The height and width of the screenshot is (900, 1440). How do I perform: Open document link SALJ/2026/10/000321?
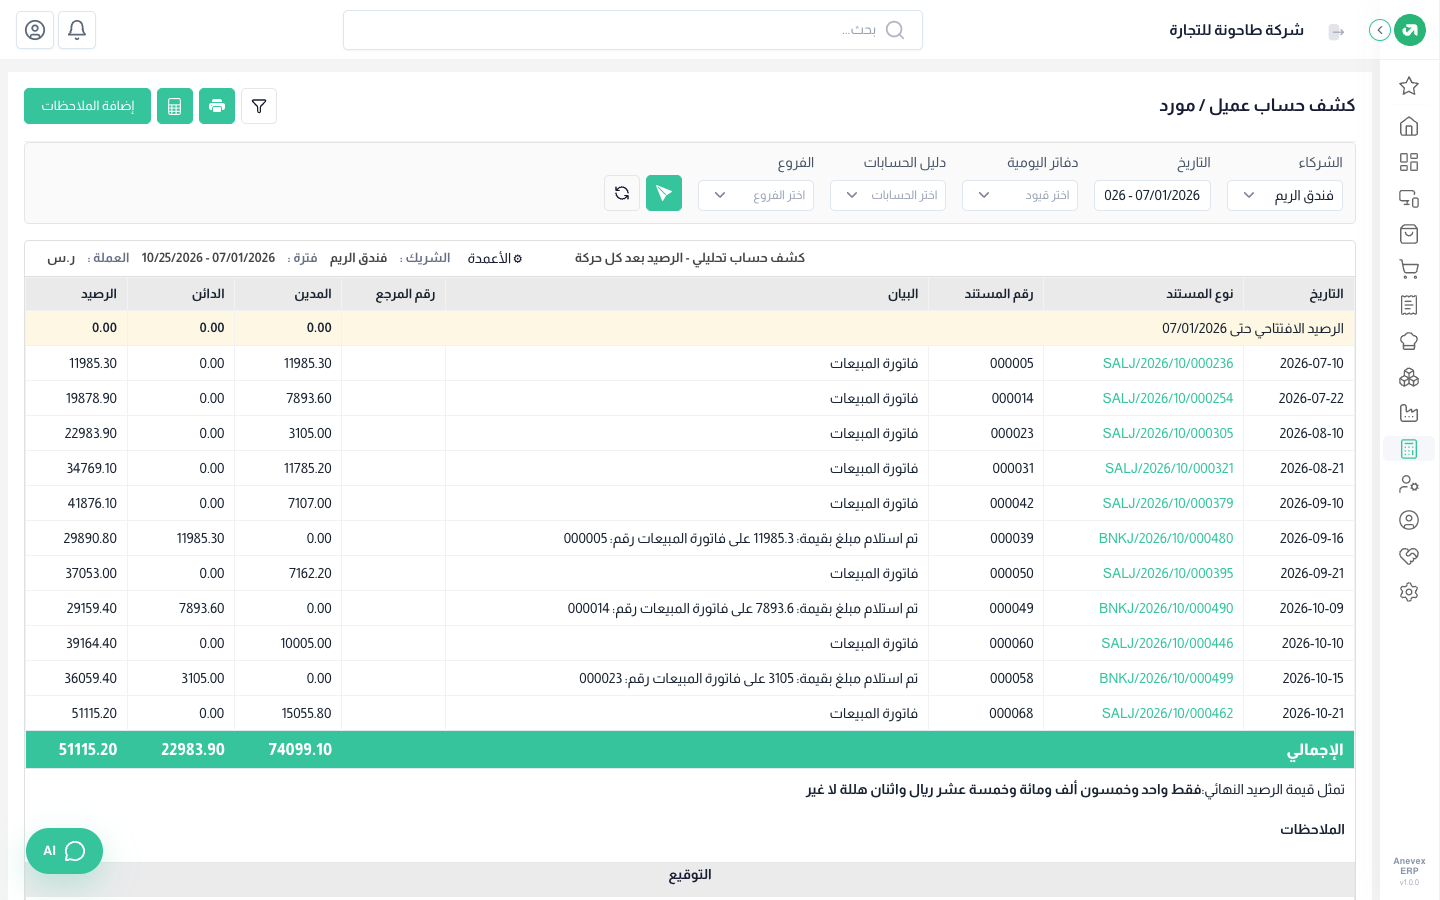[1169, 468]
